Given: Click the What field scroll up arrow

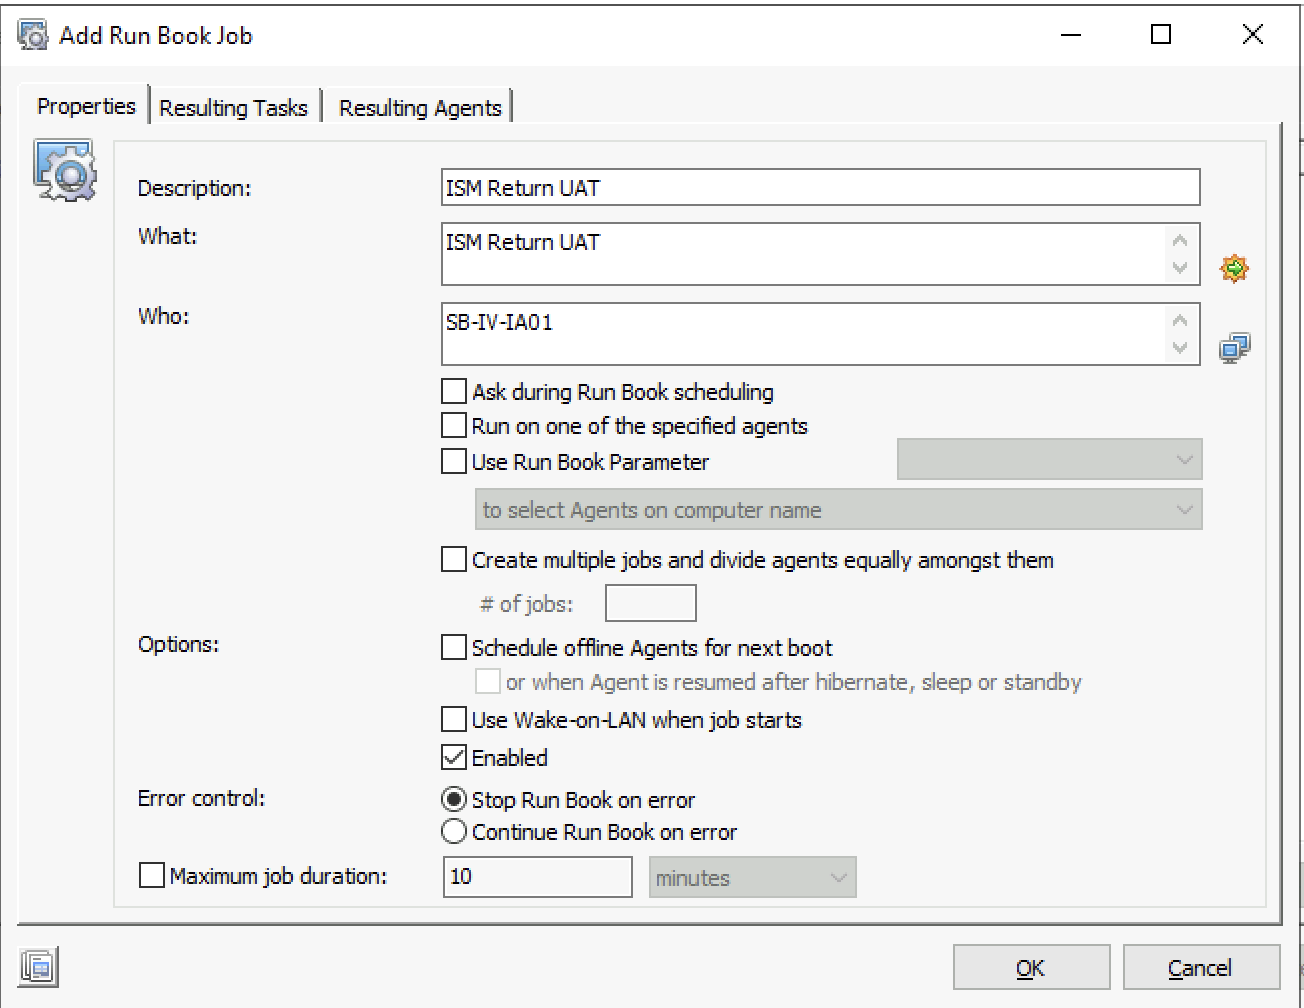Looking at the screenshot, I should 1180,240.
